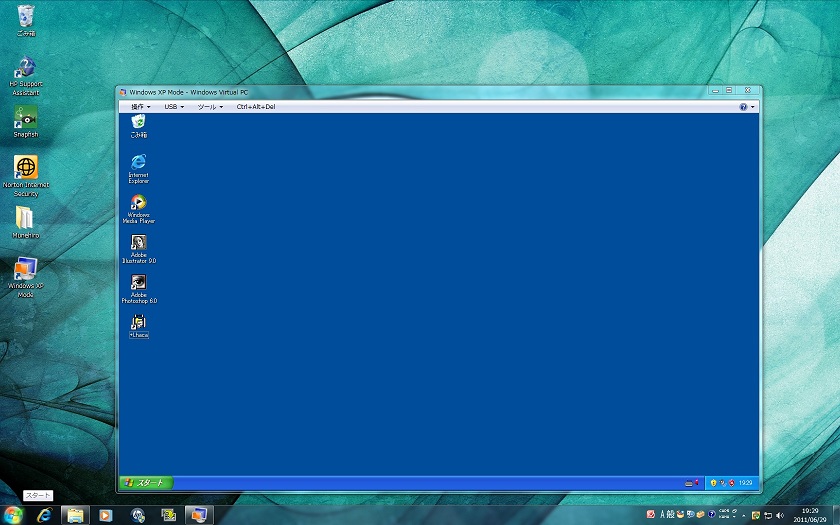Minimize the Windows XP Mode window
The height and width of the screenshot is (525, 840).
click(715, 91)
